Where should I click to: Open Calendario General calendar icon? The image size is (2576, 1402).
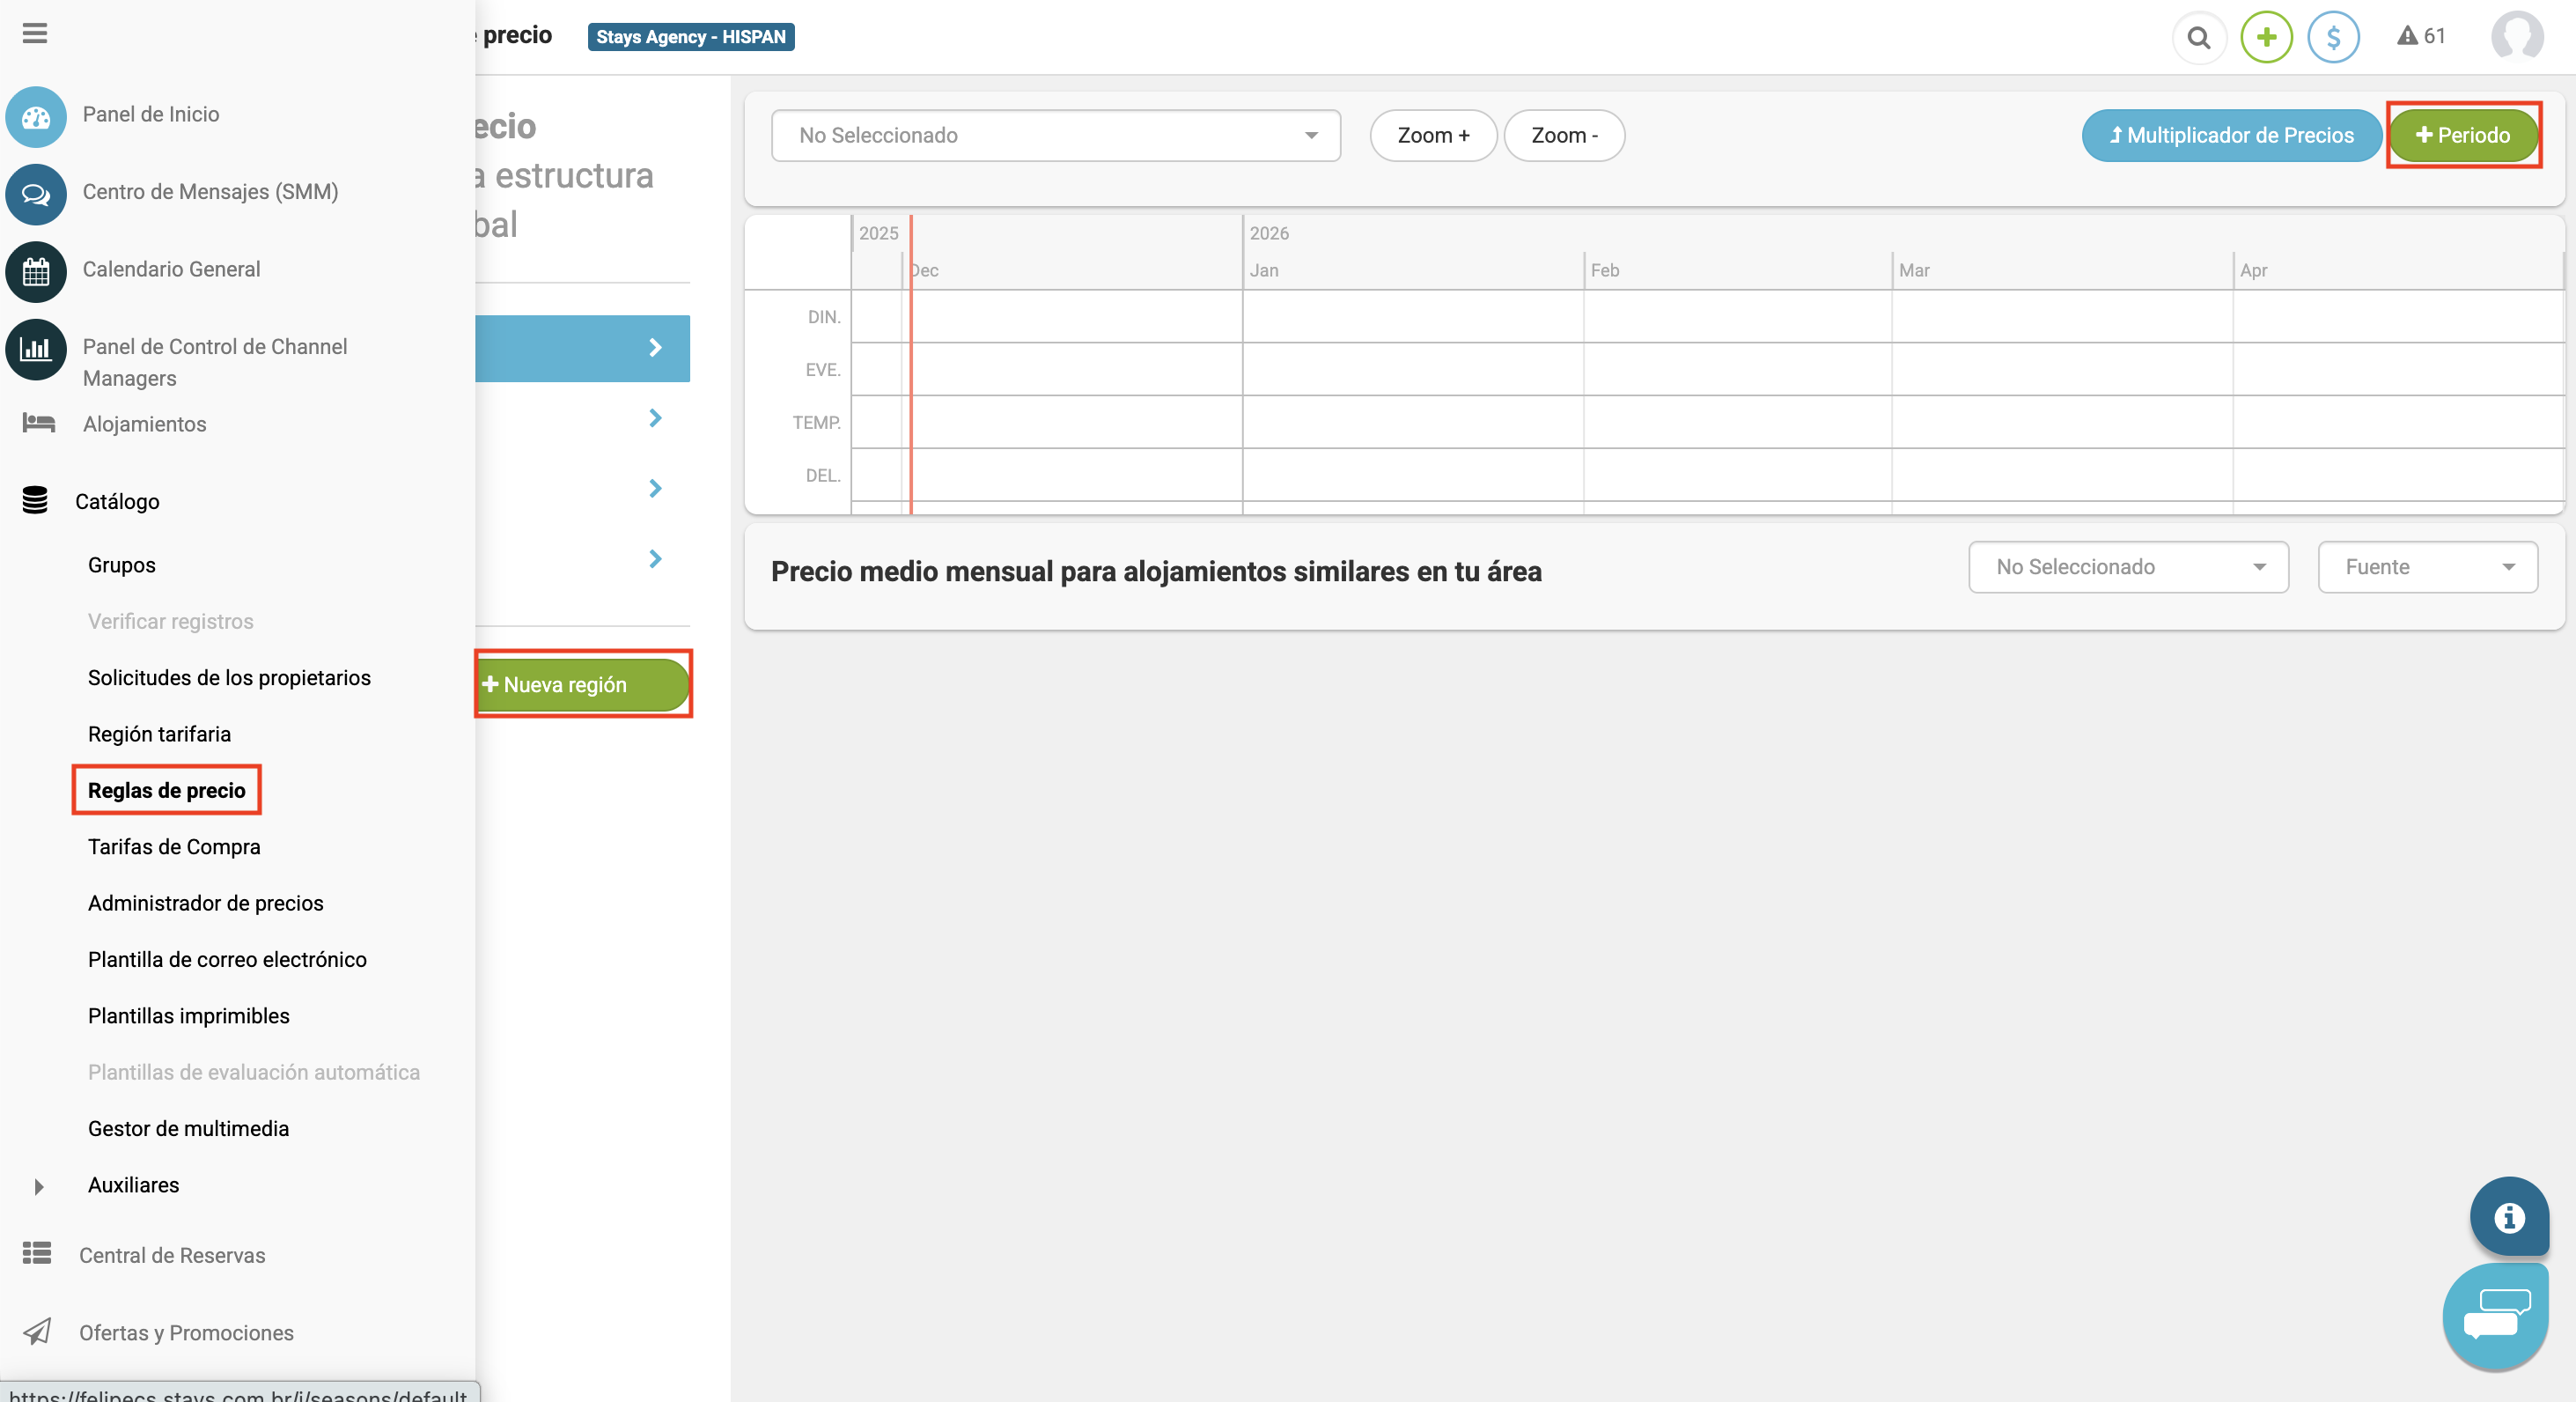click(36, 271)
